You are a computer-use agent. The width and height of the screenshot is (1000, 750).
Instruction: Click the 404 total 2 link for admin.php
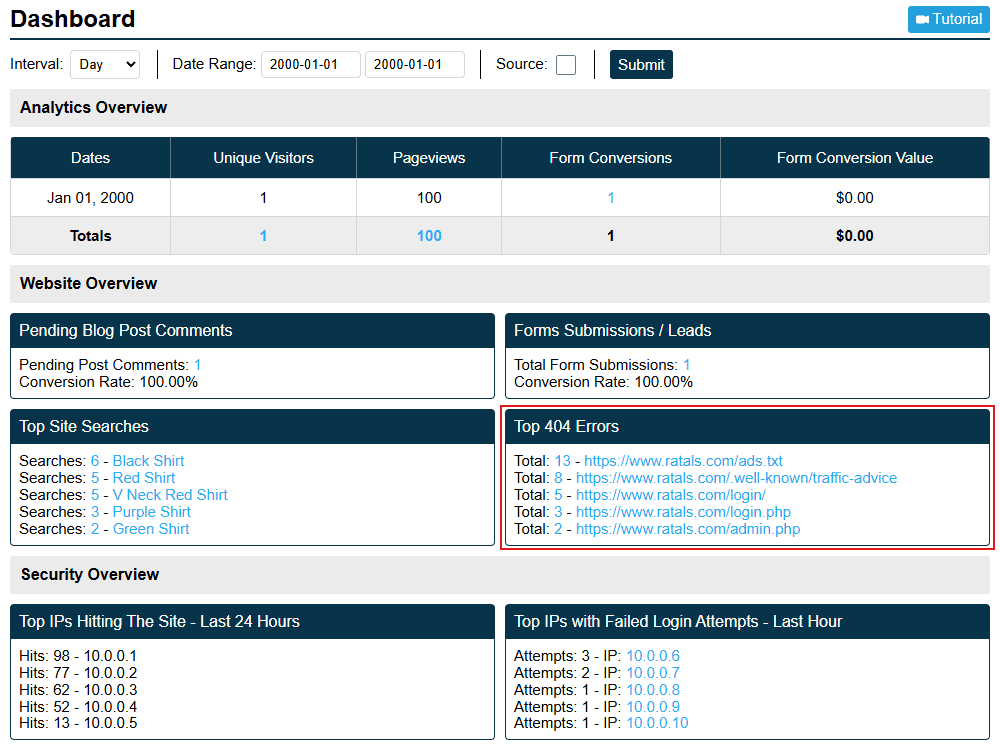coord(558,529)
